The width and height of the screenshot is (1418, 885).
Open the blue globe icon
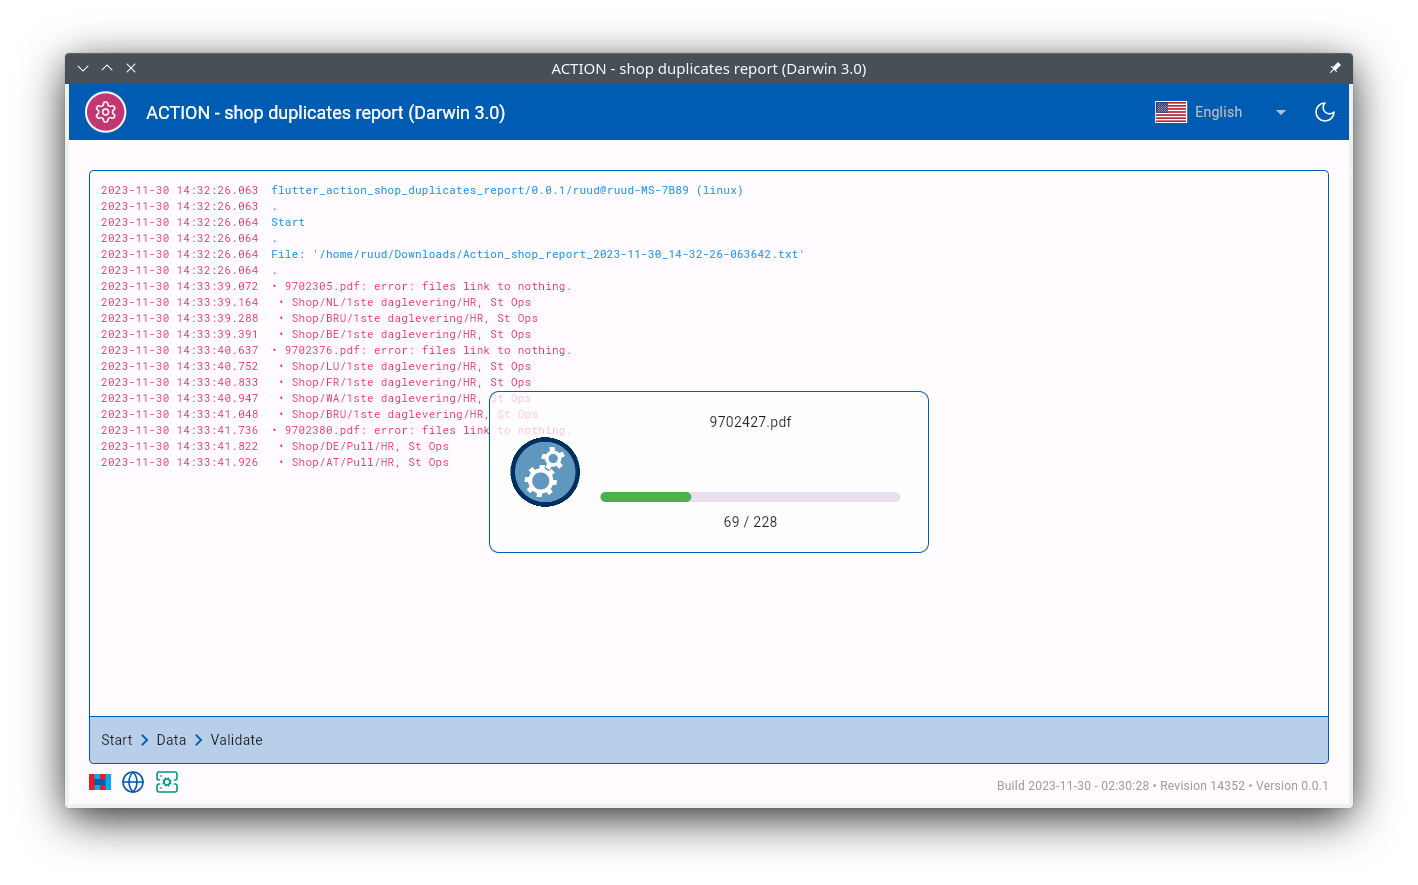(133, 782)
